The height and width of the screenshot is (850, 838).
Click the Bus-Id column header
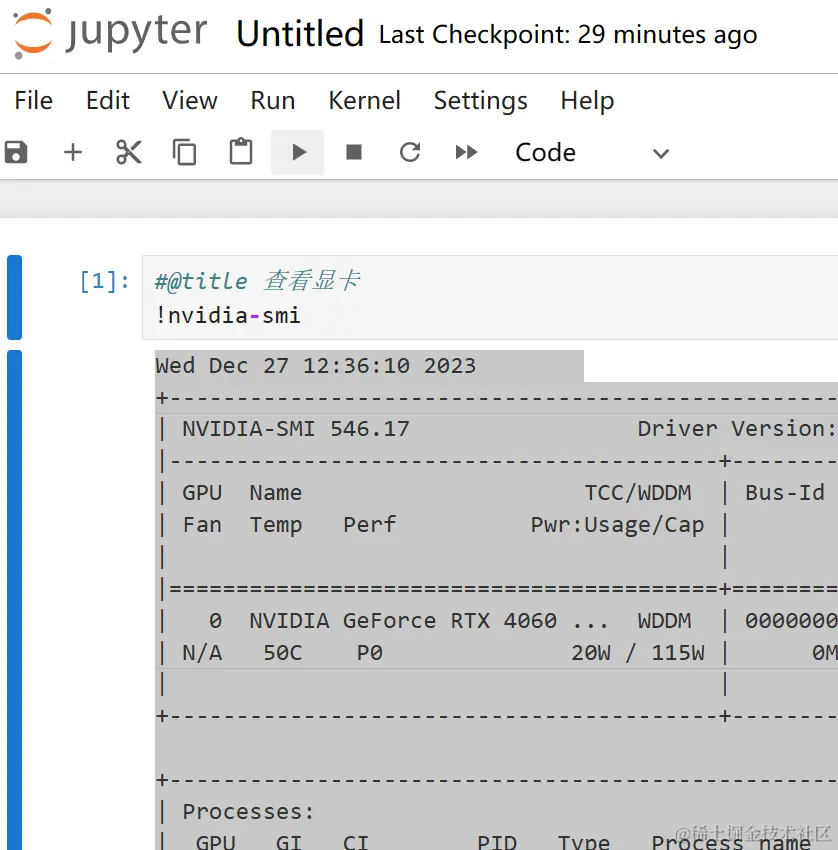pos(785,493)
